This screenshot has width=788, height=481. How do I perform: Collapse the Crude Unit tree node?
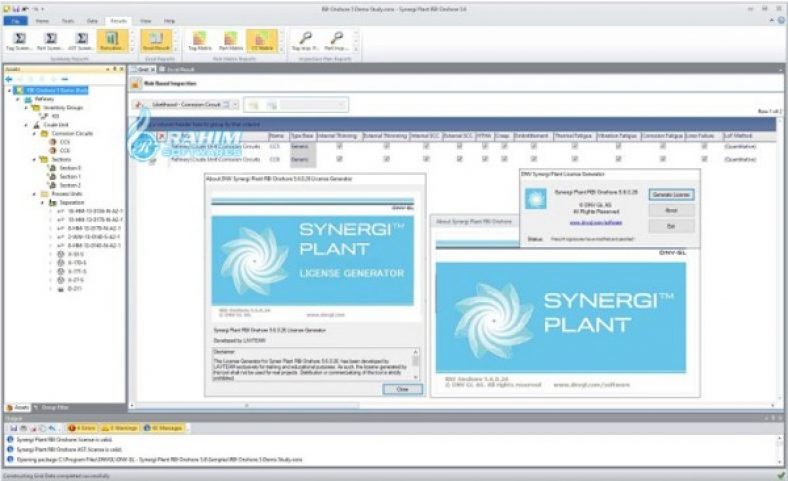pos(26,125)
